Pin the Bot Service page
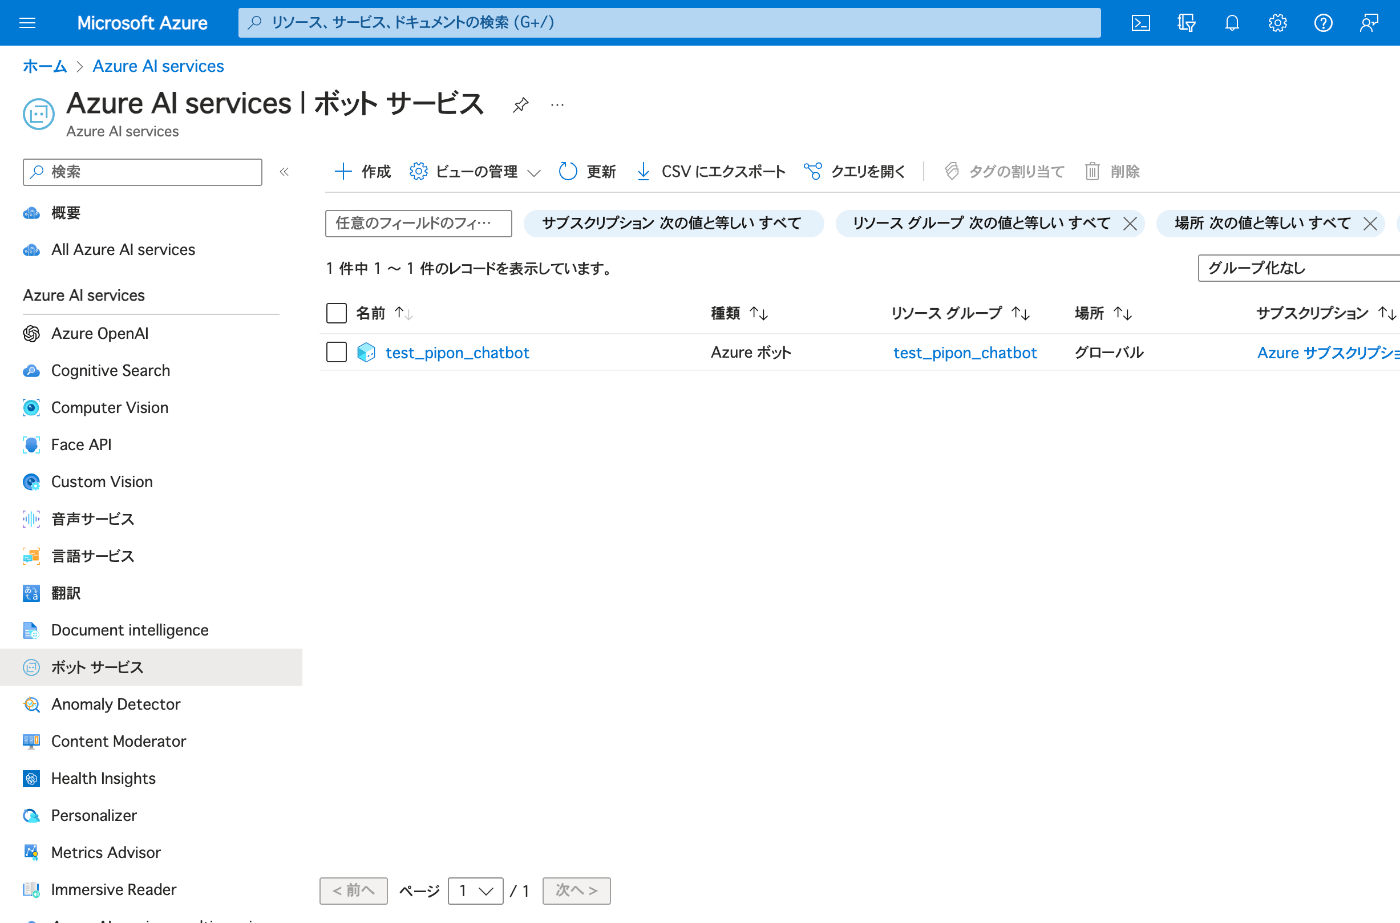The height and width of the screenshot is (923, 1400). pyautogui.click(x=520, y=105)
